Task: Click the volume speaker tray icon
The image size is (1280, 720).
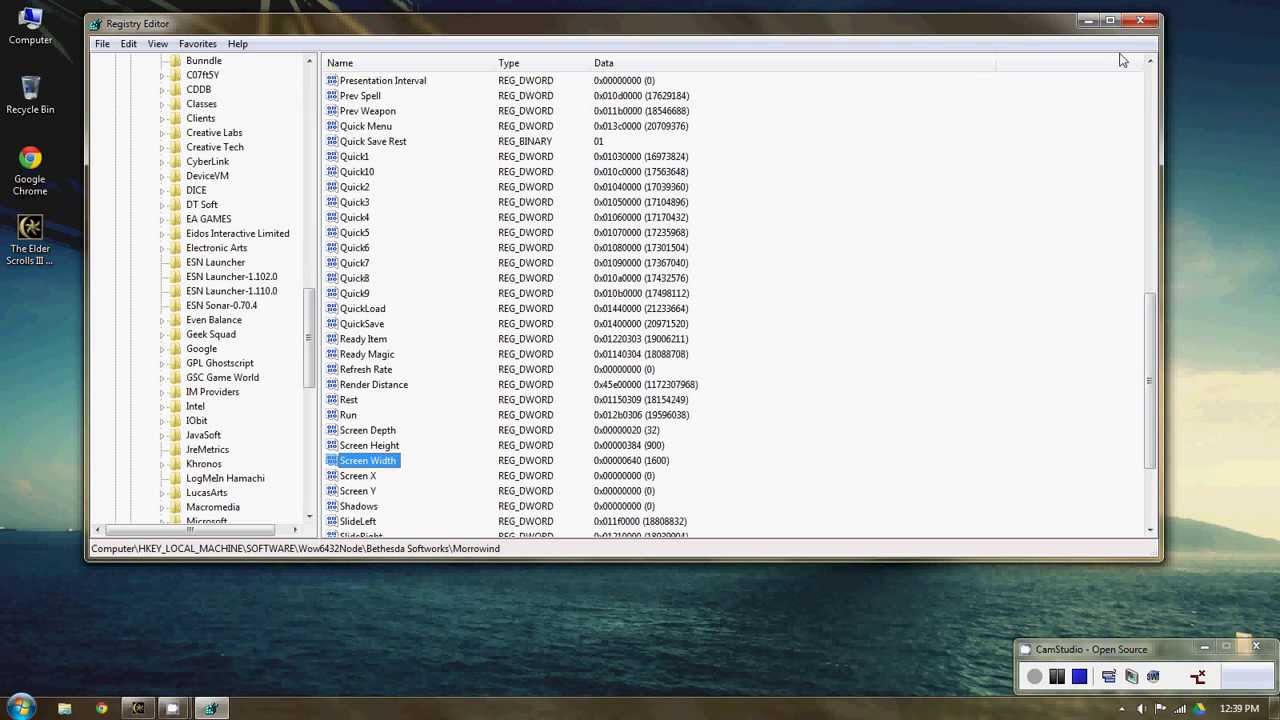Action: pos(1142,709)
